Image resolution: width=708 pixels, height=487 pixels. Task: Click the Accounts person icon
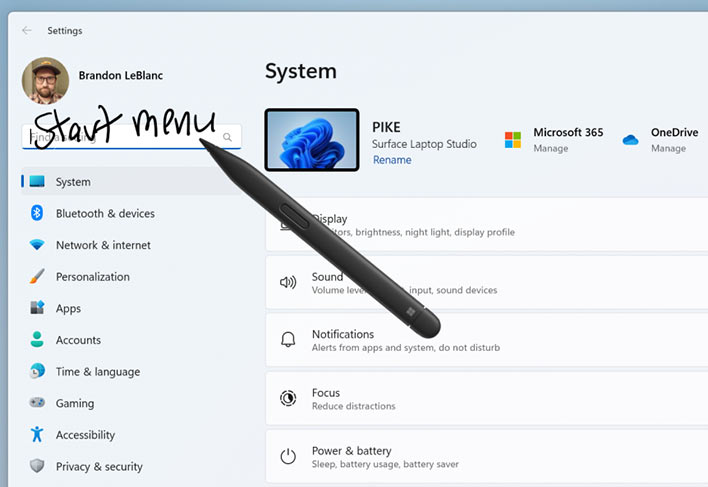(37, 339)
